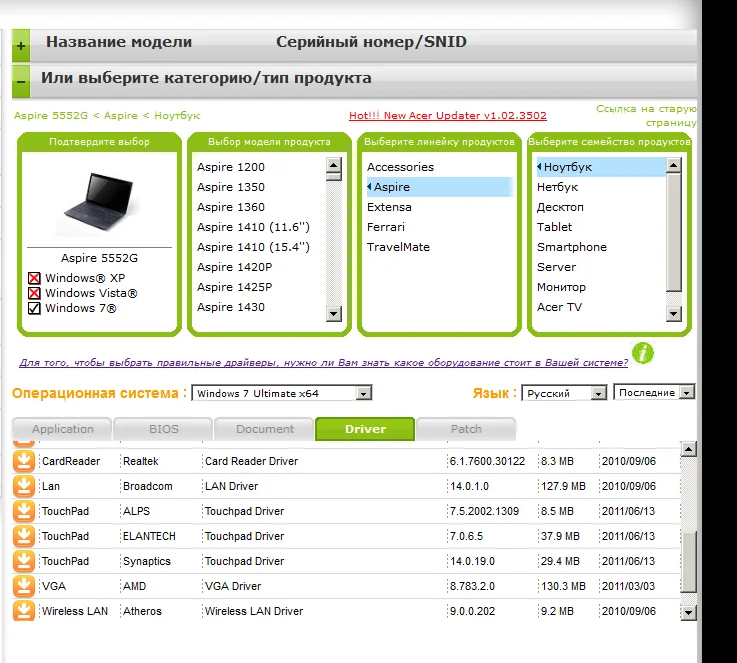Viewport: 737px width, 663px height.
Task: Select Aspire 1410 (11.6'') model
Action: 253,227
